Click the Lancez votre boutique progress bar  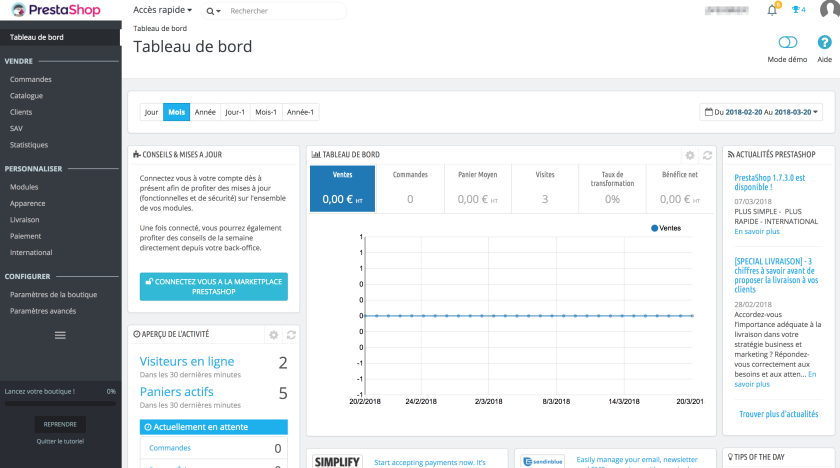coord(60,403)
